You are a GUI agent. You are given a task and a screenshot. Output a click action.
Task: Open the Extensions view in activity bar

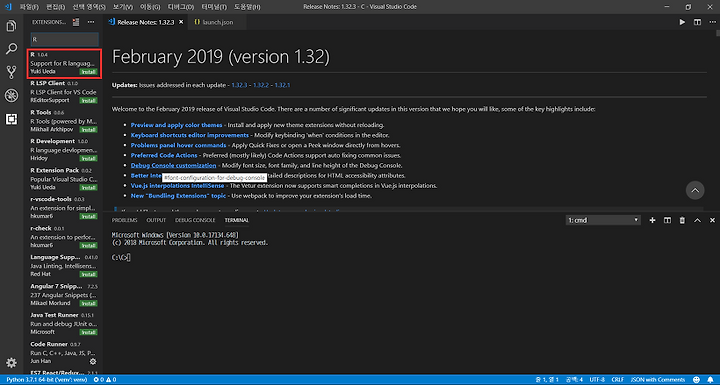[x=11, y=119]
